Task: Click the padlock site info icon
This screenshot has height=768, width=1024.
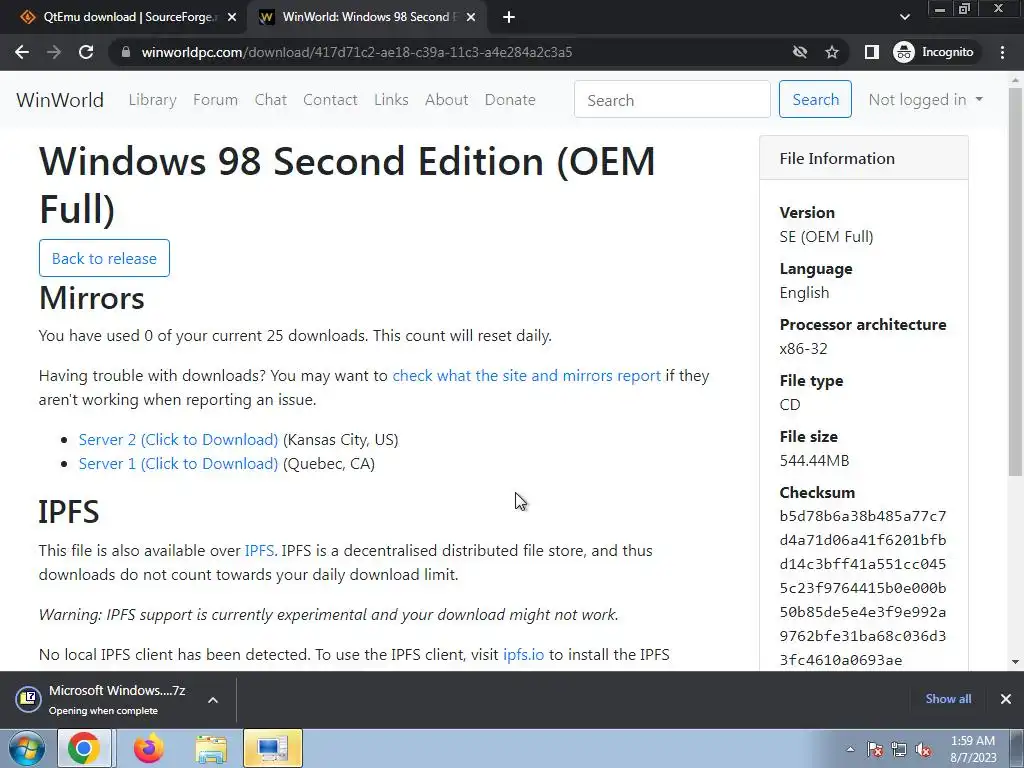Action: pos(126,52)
